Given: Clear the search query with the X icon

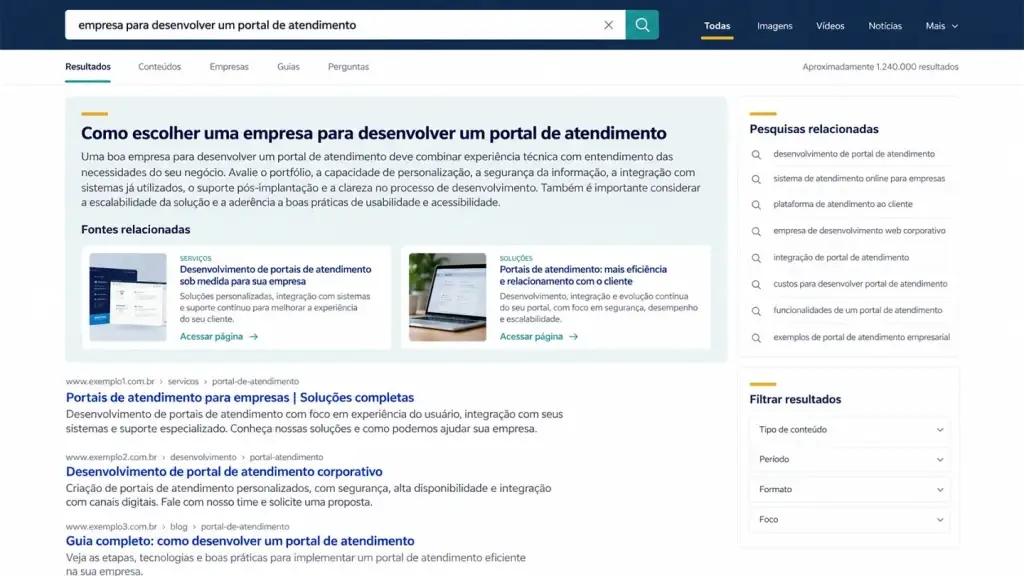Looking at the screenshot, I should pos(608,25).
